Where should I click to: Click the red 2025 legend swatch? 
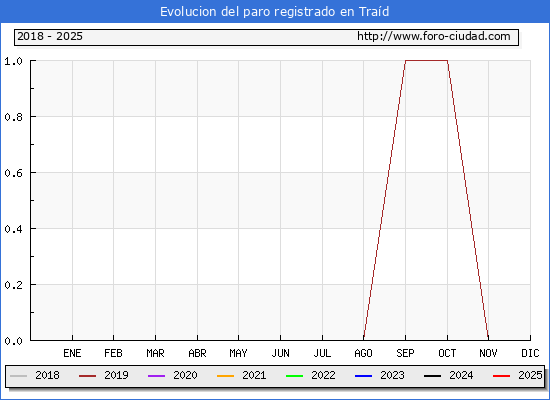click(502, 376)
